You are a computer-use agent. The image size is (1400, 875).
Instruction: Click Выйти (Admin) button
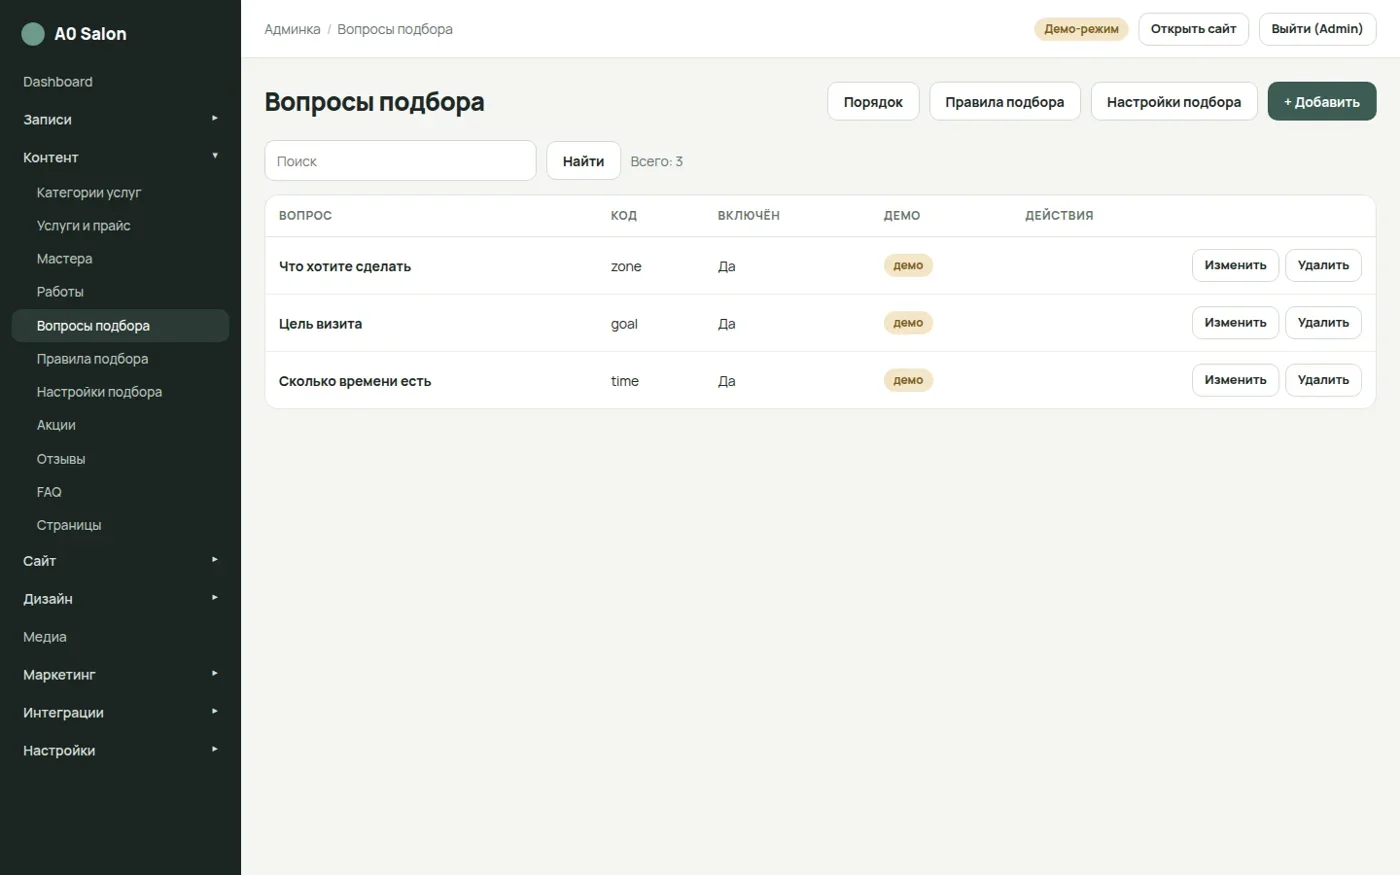click(1317, 29)
